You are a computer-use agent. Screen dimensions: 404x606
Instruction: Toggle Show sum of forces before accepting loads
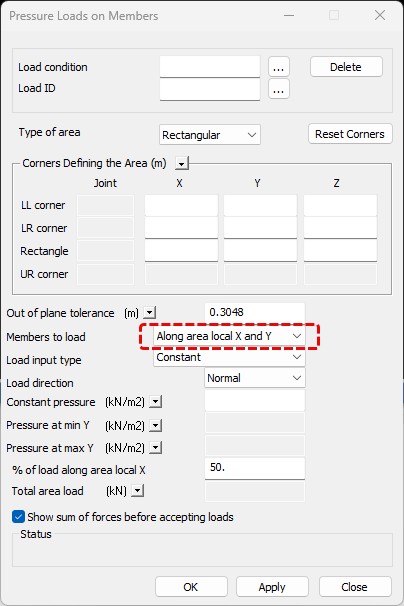(18, 517)
